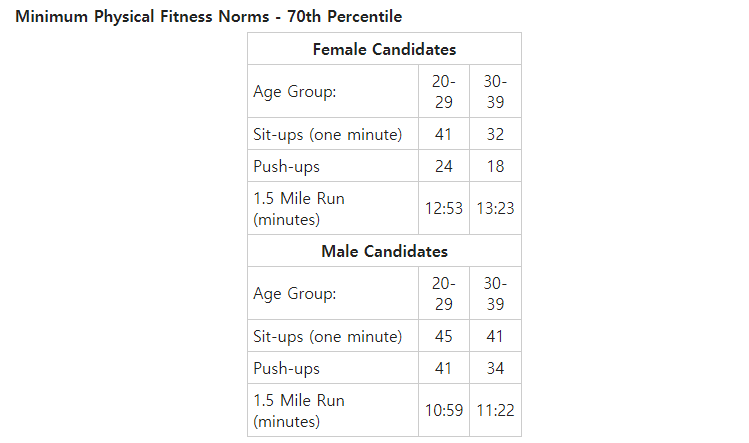Click the male Age Group label cell

pyautogui.click(x=333, y=293)
